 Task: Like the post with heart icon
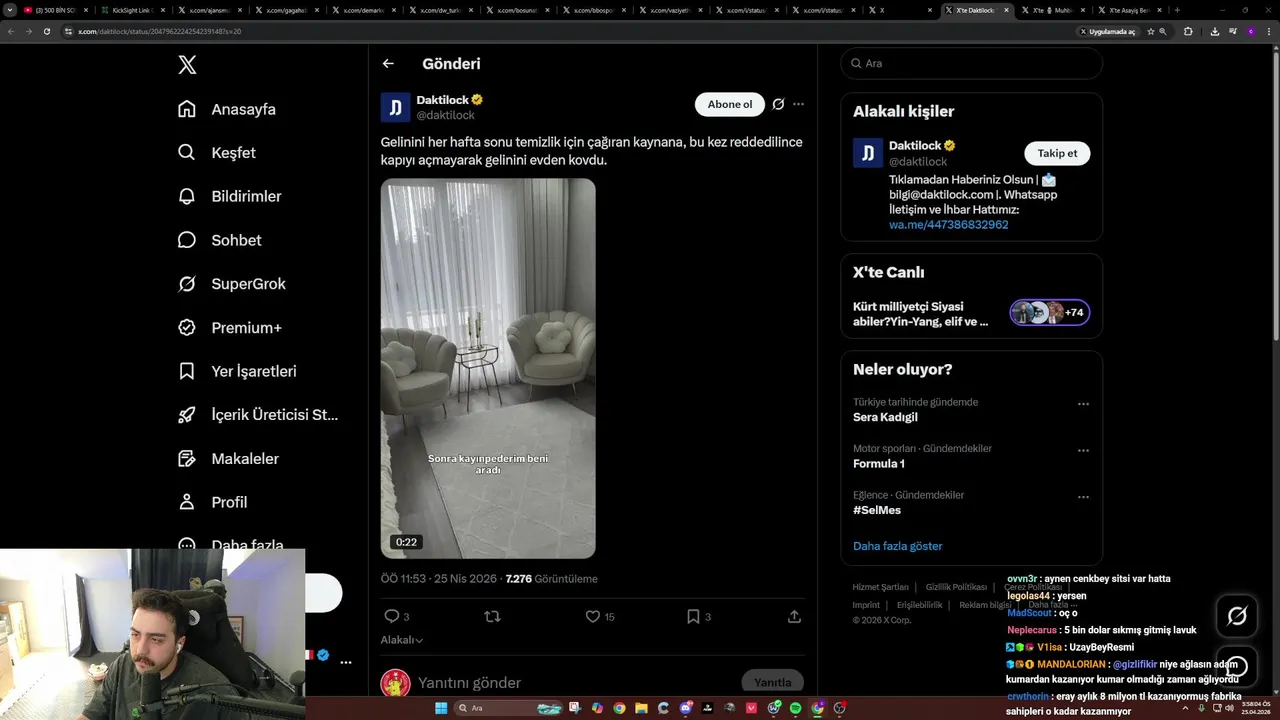click(x=593, y=617)
